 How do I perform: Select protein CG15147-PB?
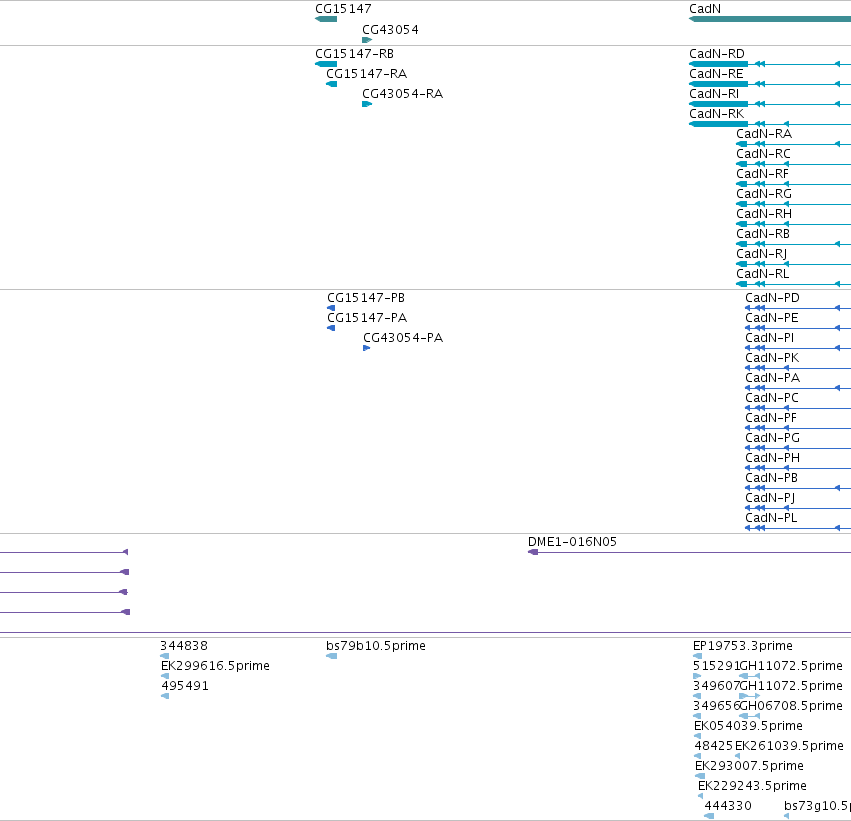tap(366, 298)
